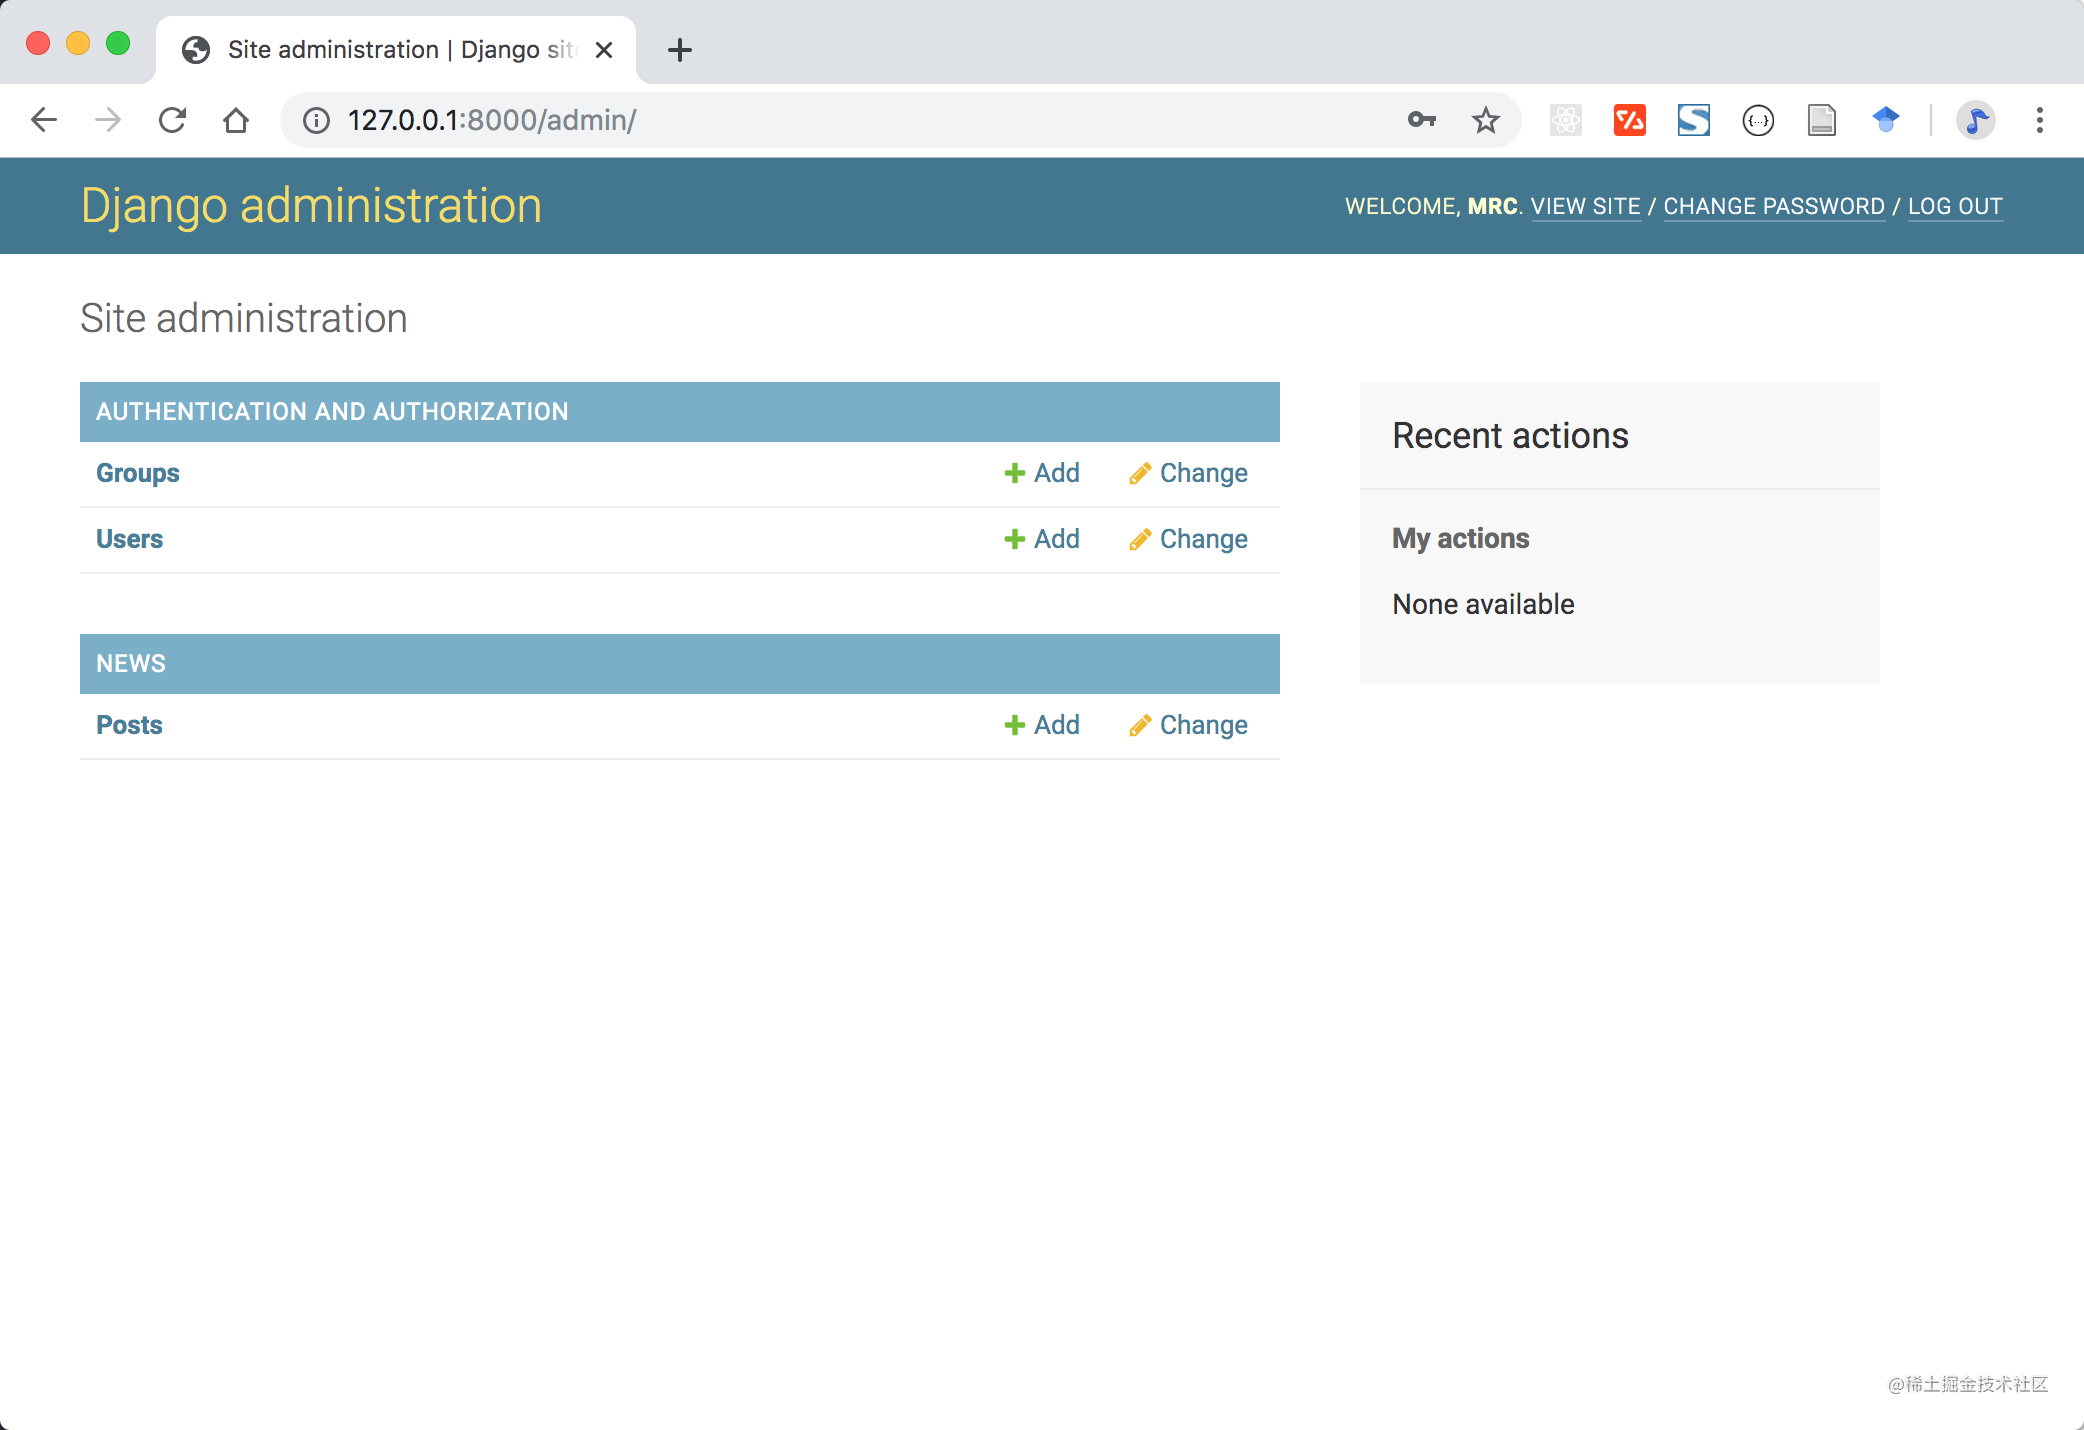Image resolution: width=2084 pixels, height=1430 pixels.
Task: Click the browser forward arrow
Action: [108, 120]
